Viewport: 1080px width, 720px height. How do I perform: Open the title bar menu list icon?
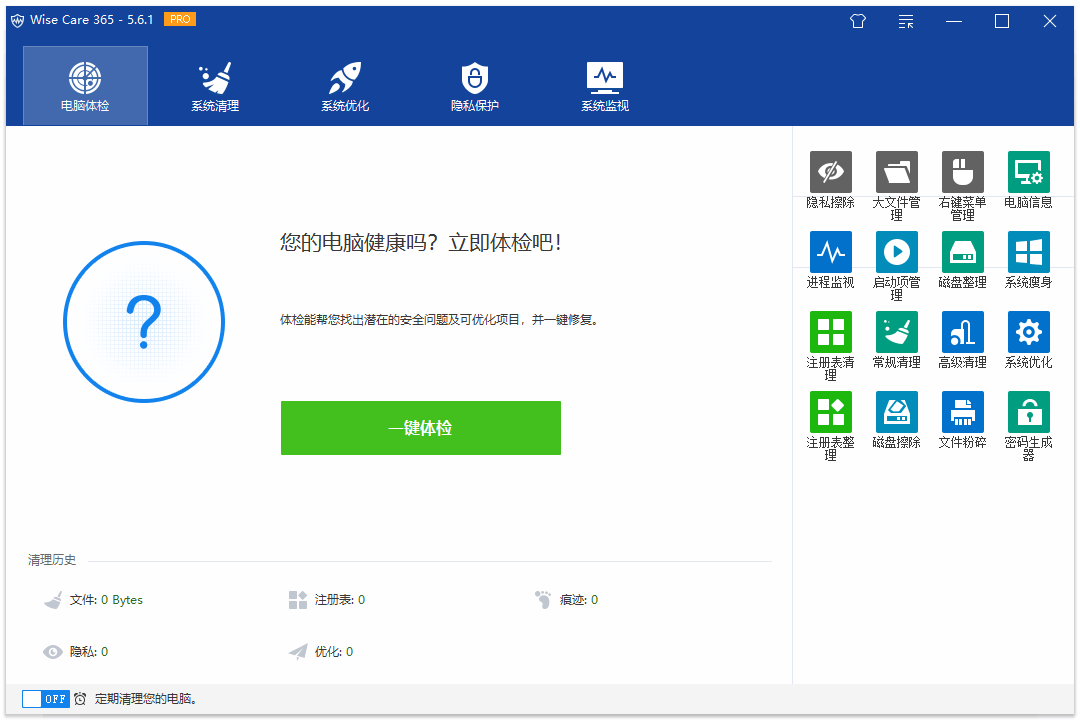tap(906, 21)
